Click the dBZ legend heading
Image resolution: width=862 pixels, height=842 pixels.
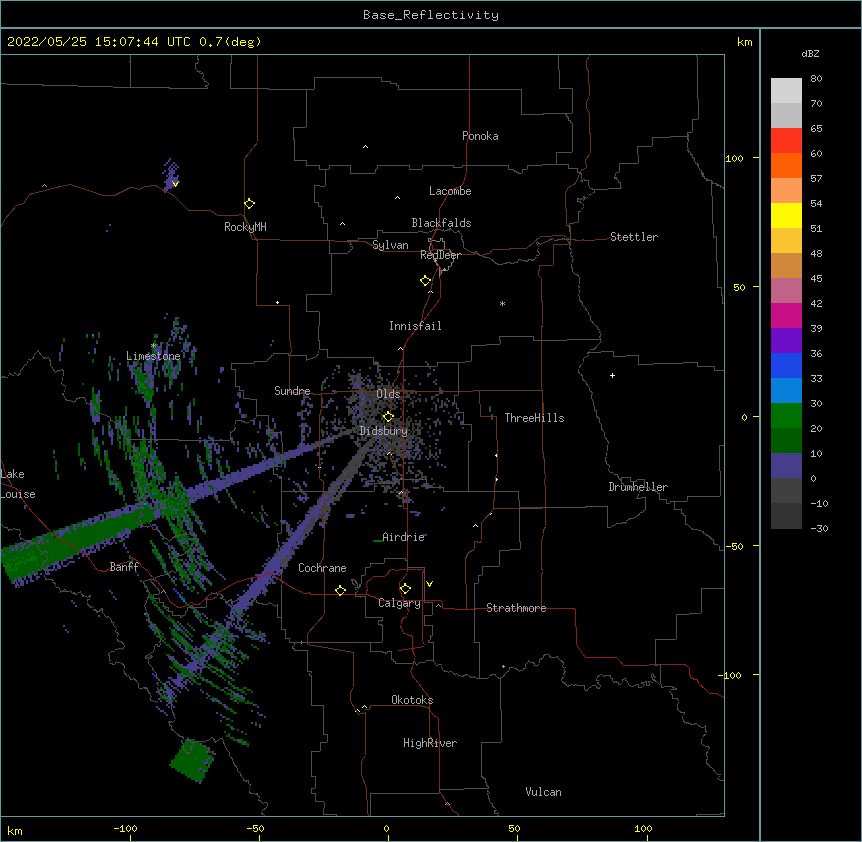coord(810,54)
